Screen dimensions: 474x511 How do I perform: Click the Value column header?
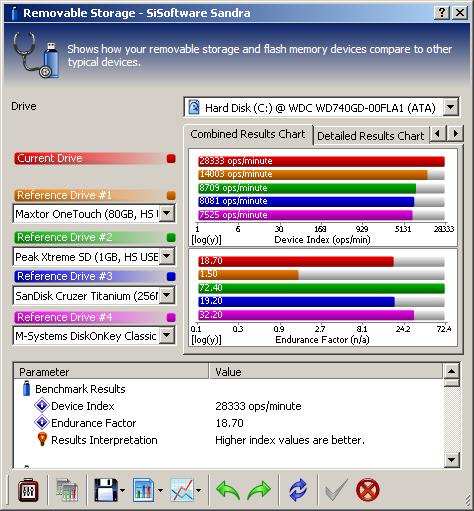pos(326,372)
